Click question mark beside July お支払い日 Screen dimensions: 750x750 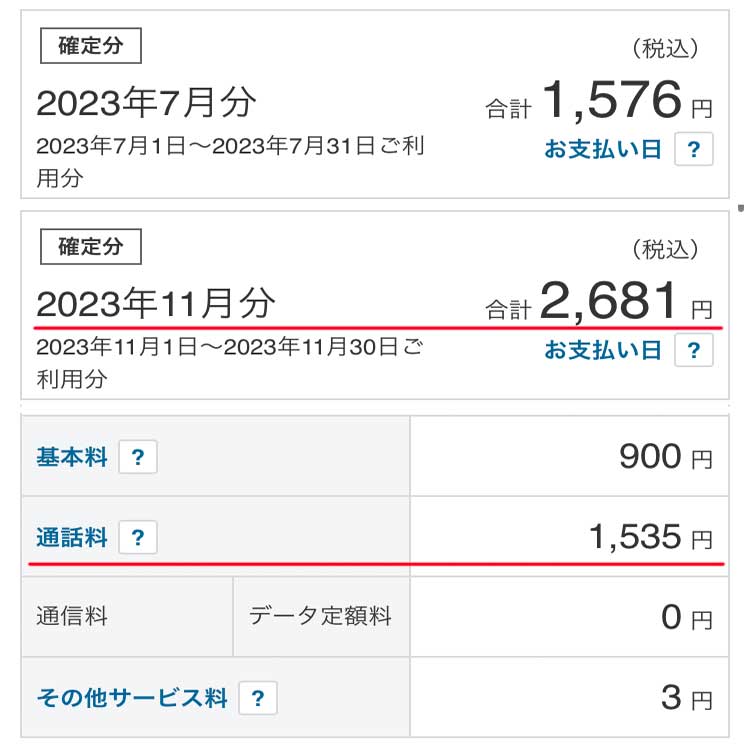click(x=694, y=149)
